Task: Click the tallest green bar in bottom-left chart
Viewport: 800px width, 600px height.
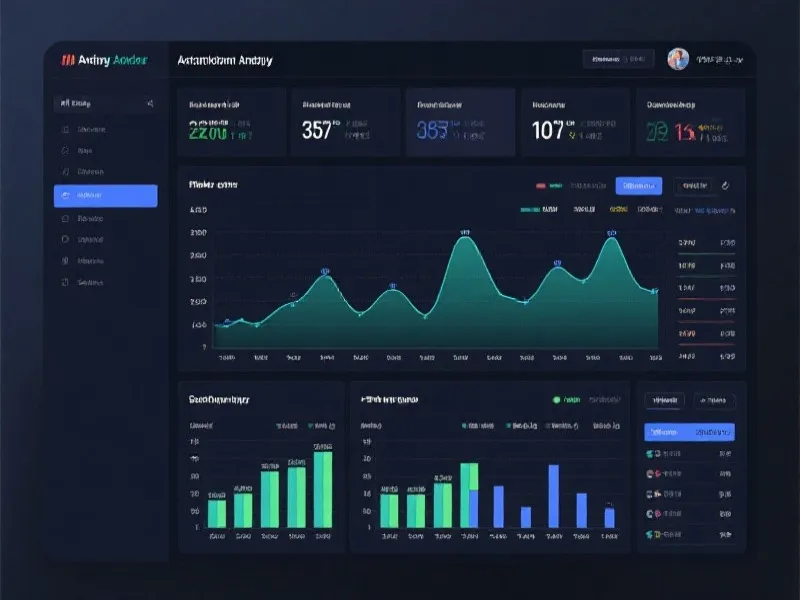Action: (x=323, y=489)
